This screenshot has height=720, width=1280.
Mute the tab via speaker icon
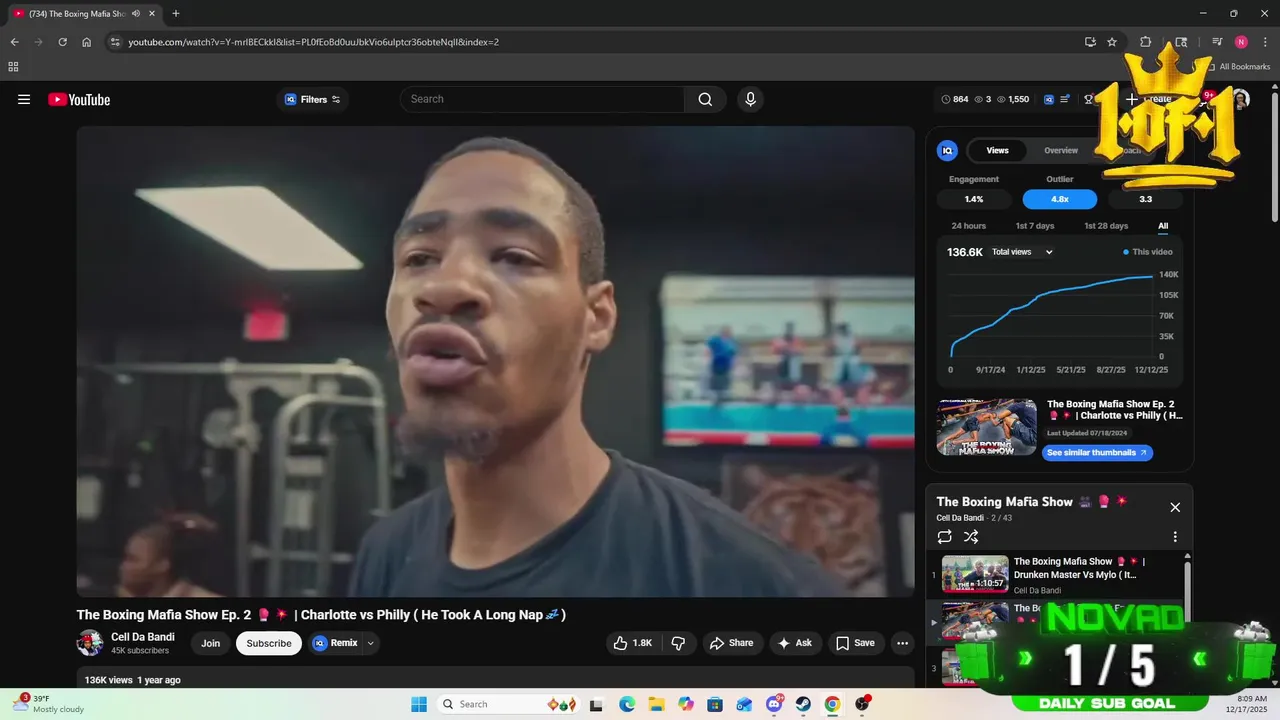pos(136,14)
